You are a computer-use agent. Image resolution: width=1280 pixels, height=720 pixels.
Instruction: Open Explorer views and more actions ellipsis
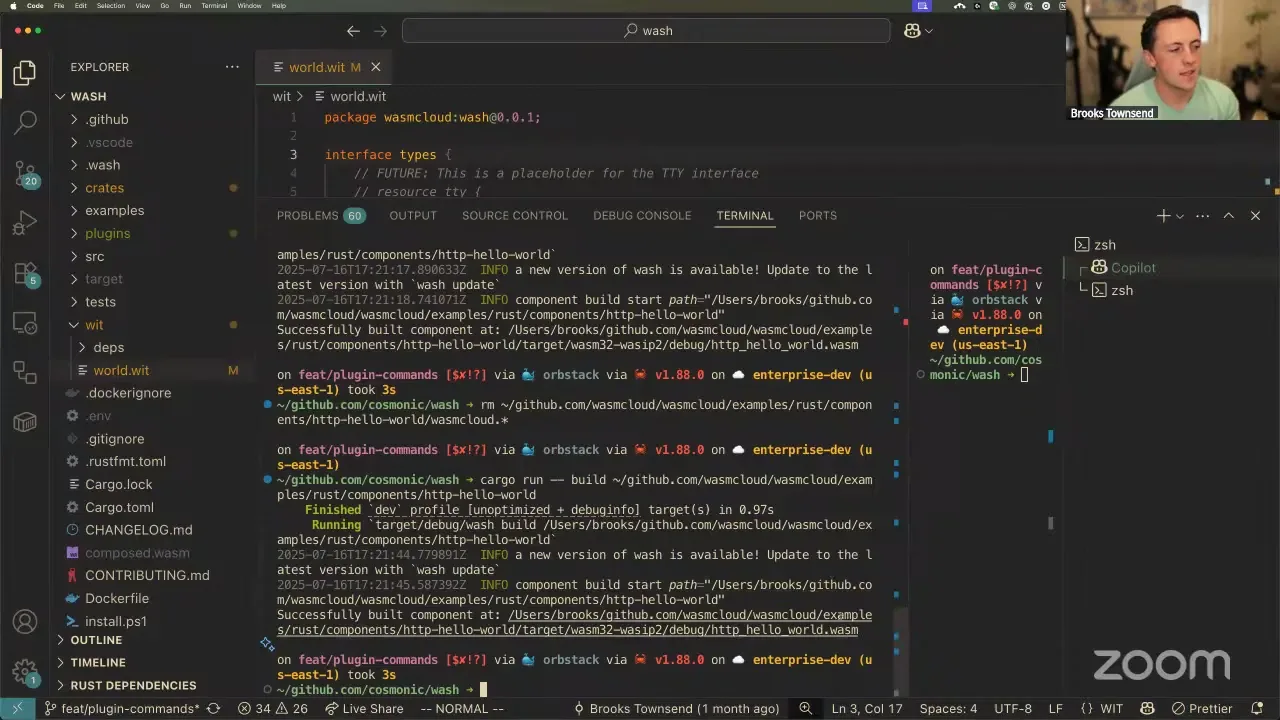pos(232,67)
